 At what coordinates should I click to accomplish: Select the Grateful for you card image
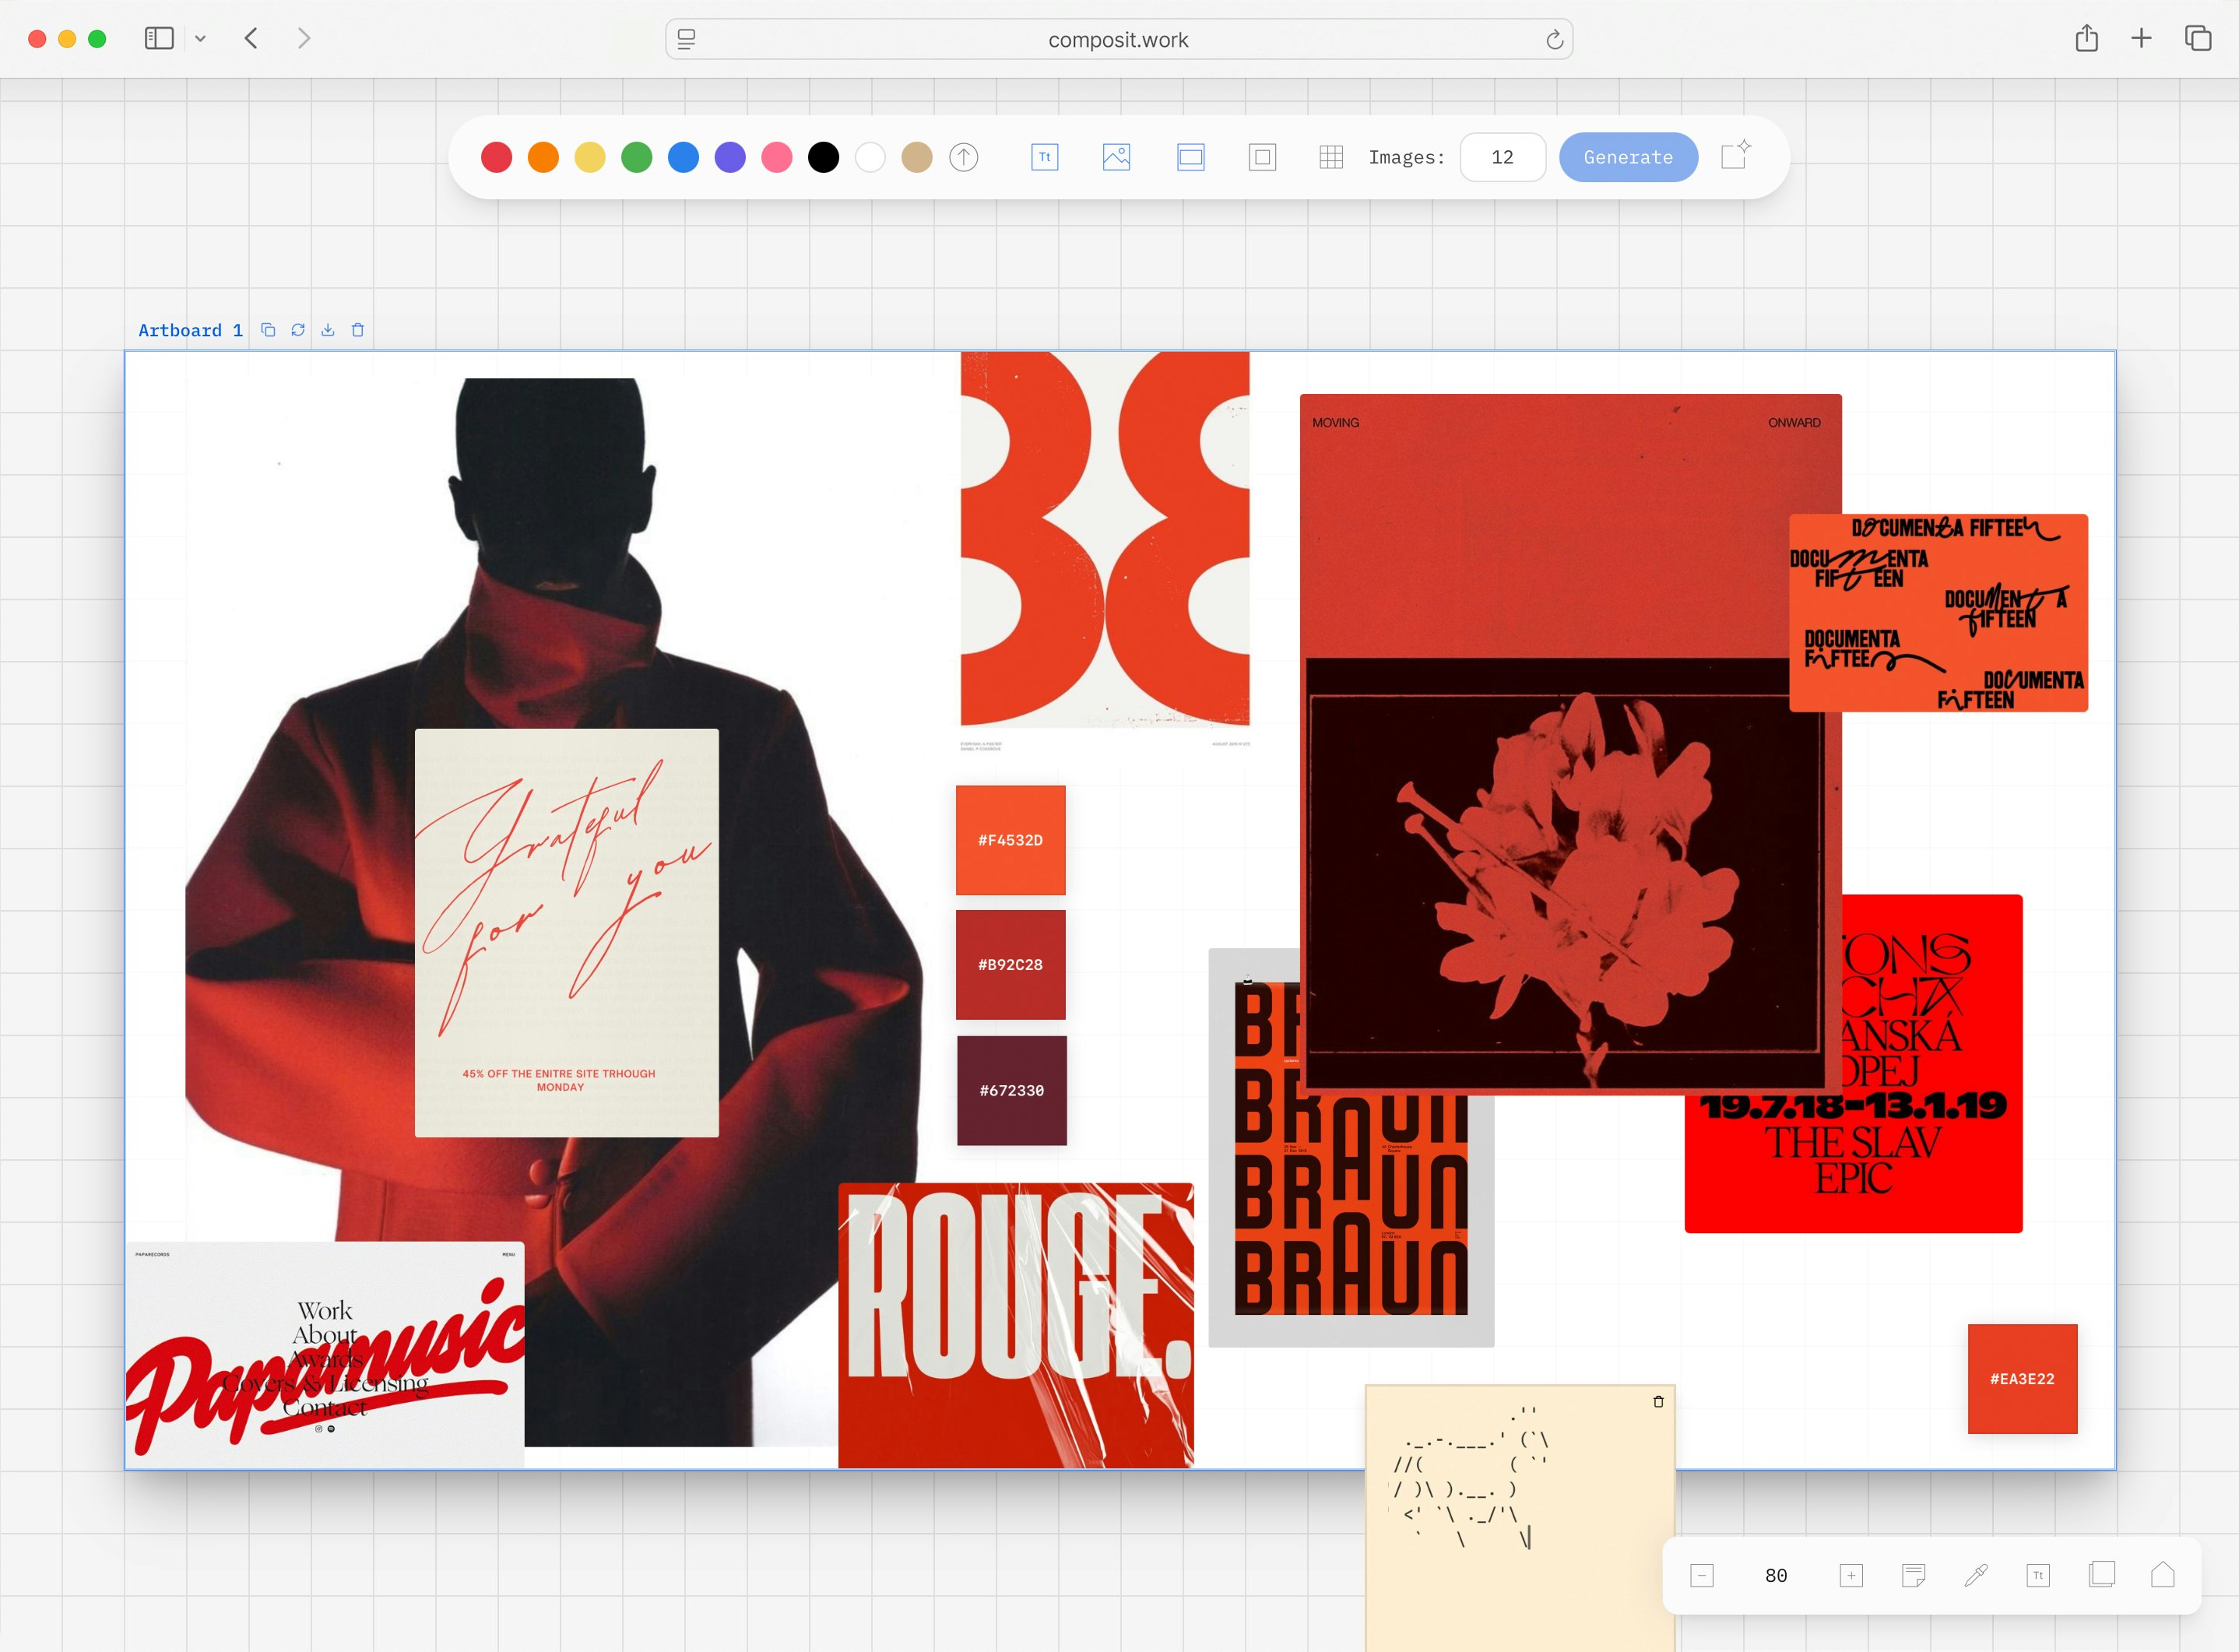(x=567, y=933)
